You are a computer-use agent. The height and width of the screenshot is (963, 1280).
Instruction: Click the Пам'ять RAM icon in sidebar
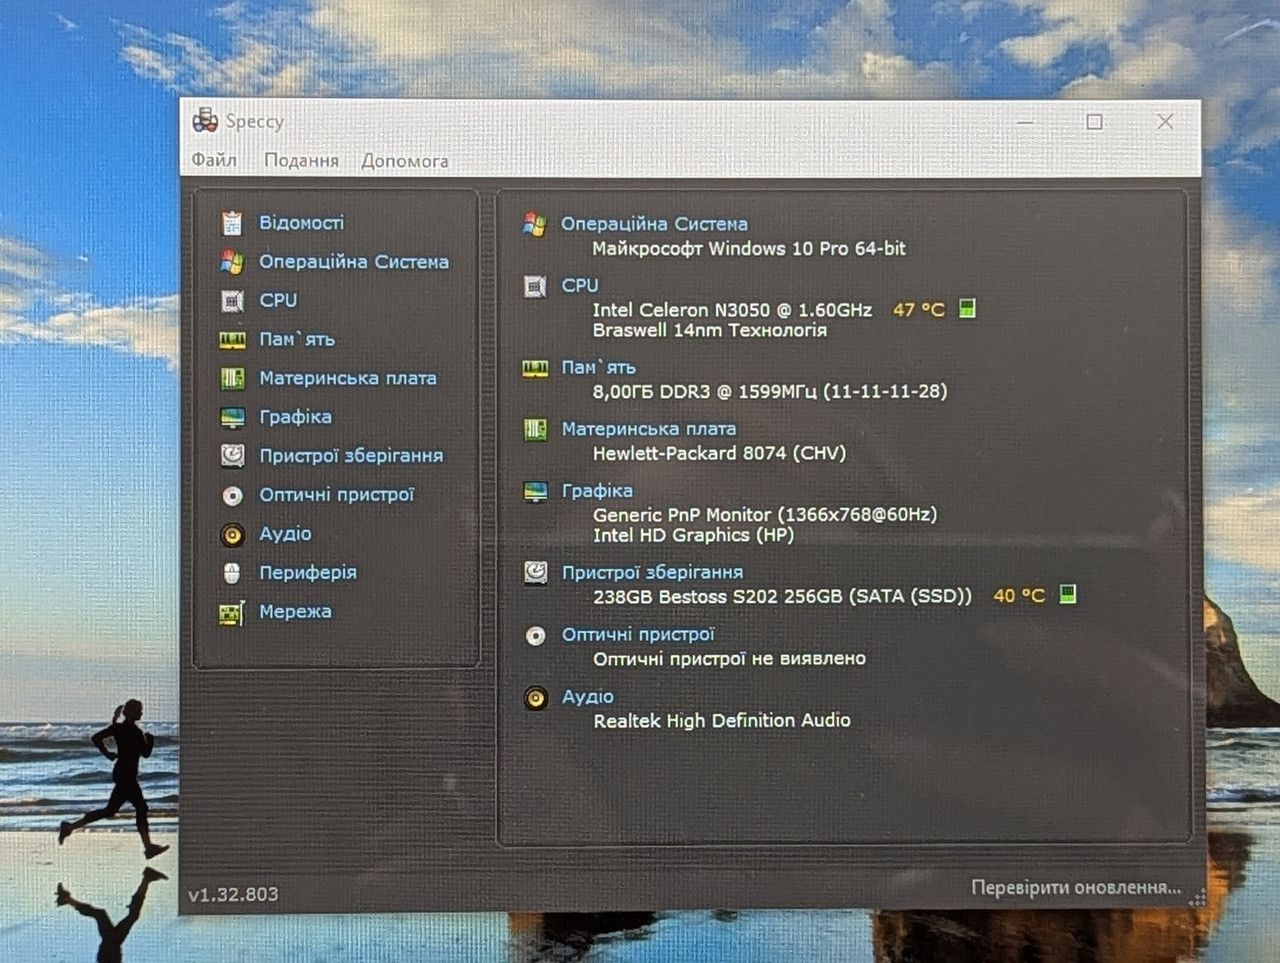[x=232, y=340]
